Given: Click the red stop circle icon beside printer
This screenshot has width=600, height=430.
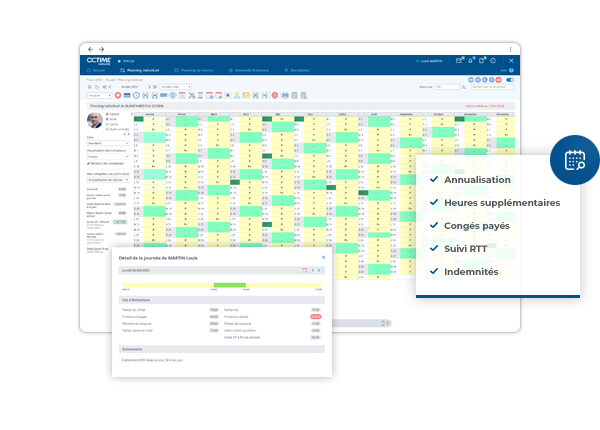Looking at the screenshot, I should coord(275,95).
